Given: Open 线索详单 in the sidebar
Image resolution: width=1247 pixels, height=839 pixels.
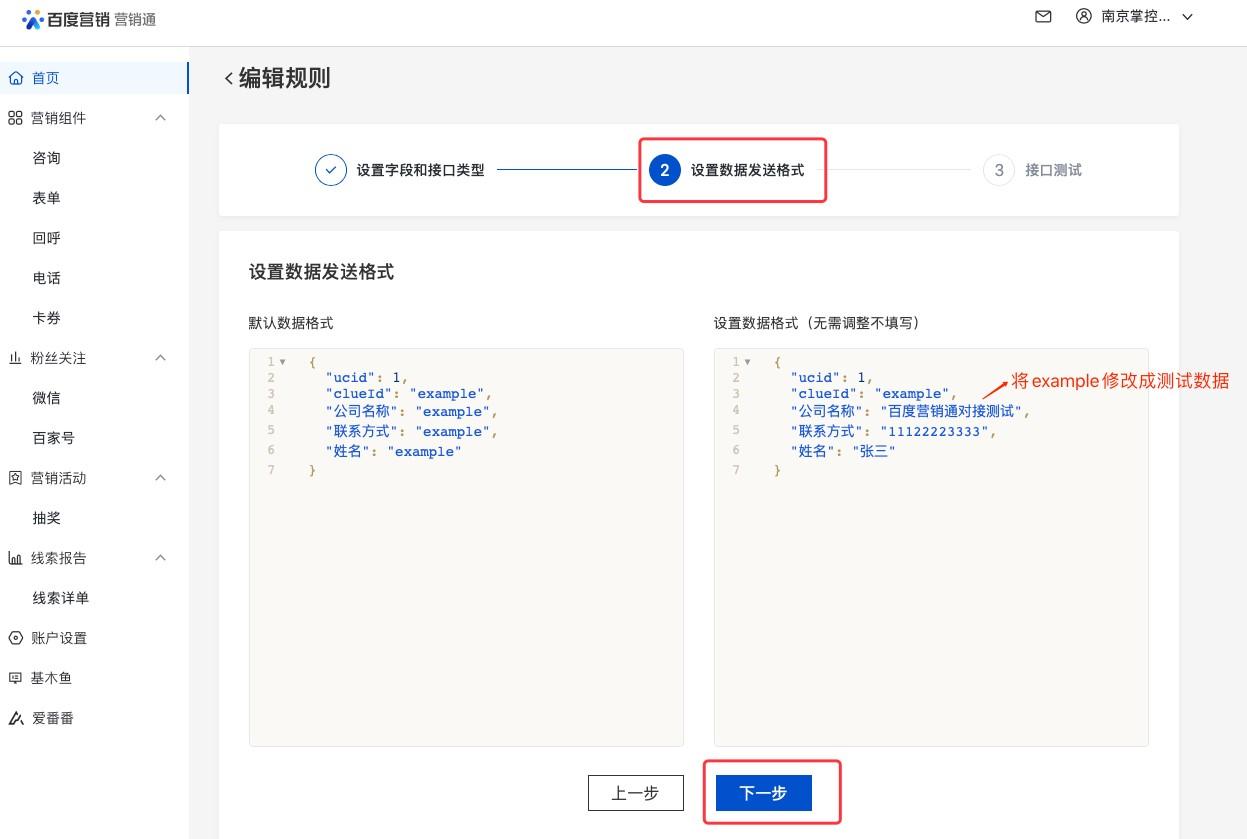Looking at the screenshot, I should point(61,598).
